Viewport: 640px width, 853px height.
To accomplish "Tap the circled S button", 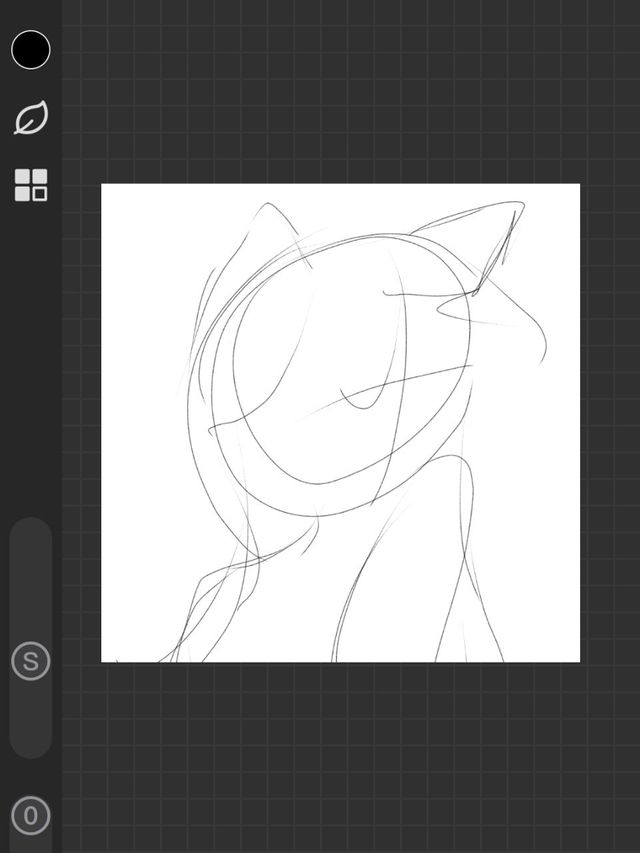I will [x=30, y=662].
